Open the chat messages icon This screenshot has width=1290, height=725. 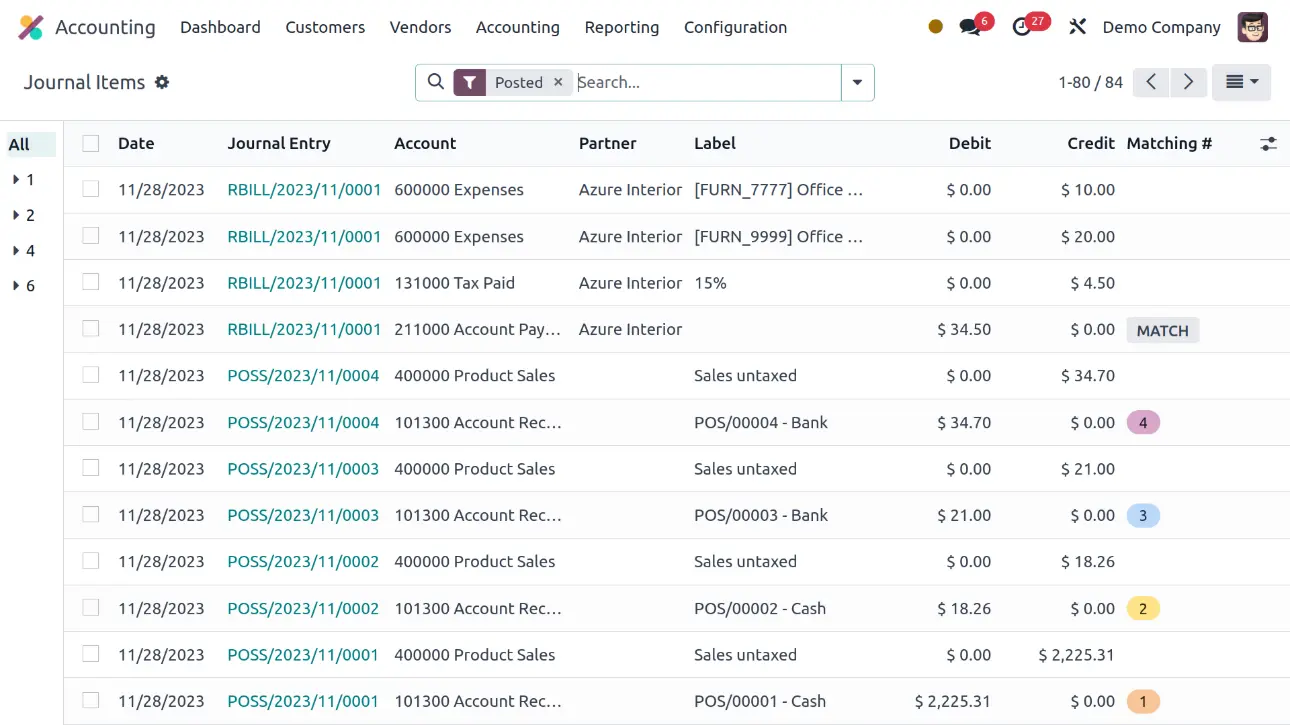[970, 28]
